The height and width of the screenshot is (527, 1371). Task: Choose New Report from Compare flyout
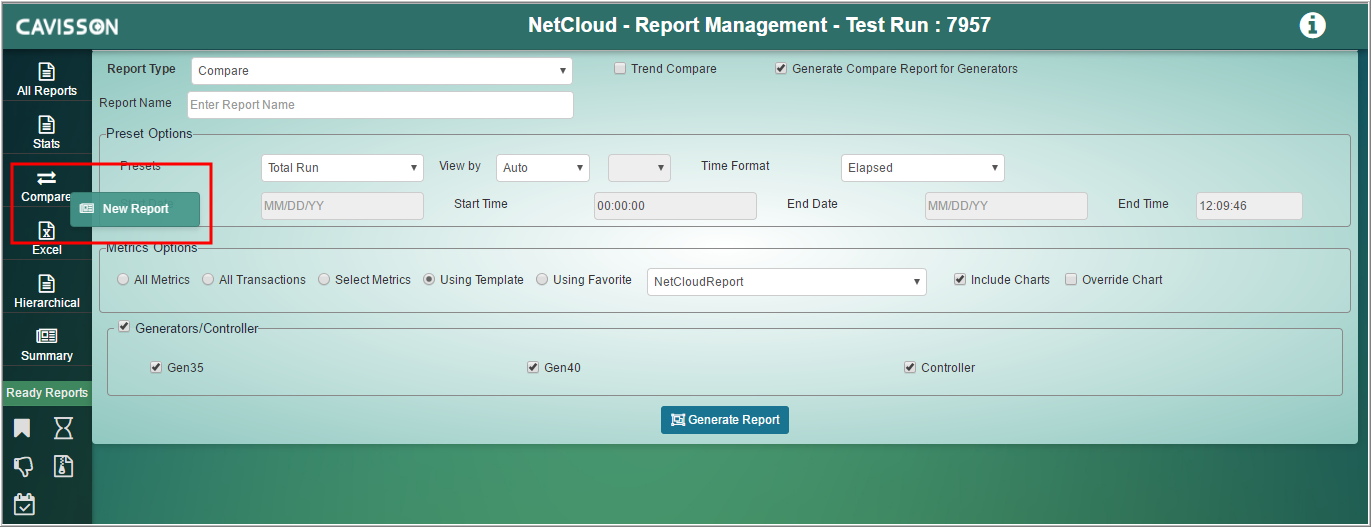(x=135, y=209)
